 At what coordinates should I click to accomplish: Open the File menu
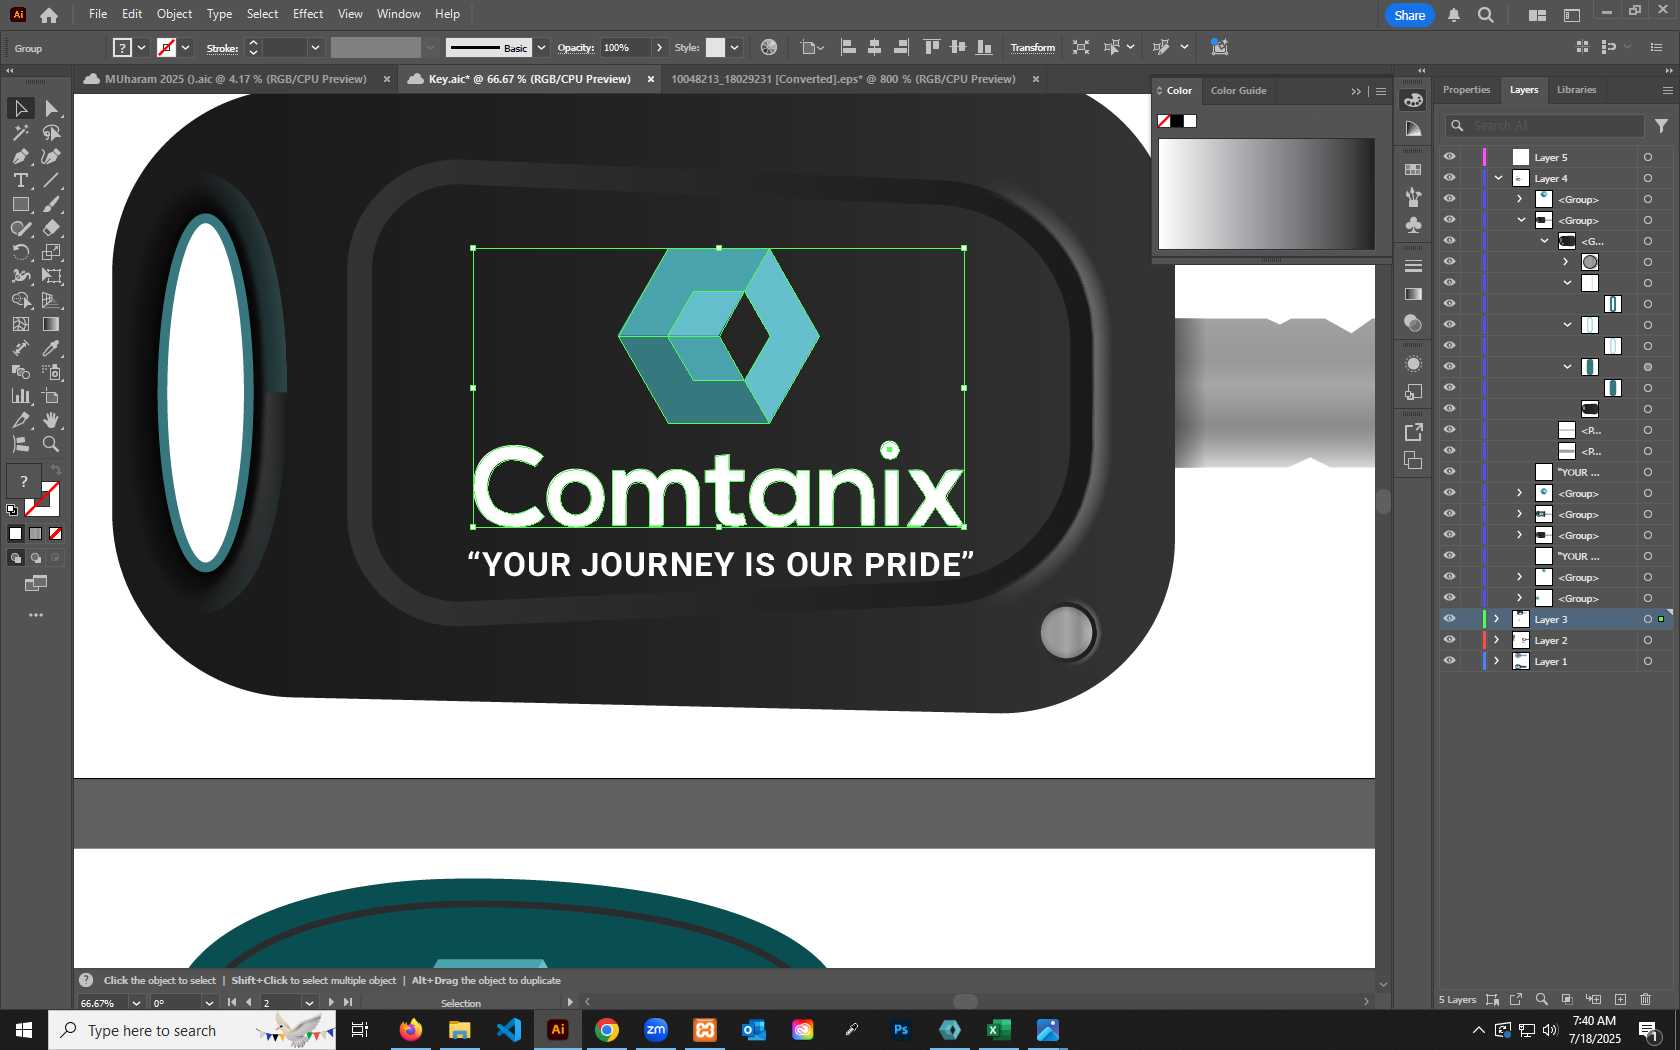click(x=98, y=14)
